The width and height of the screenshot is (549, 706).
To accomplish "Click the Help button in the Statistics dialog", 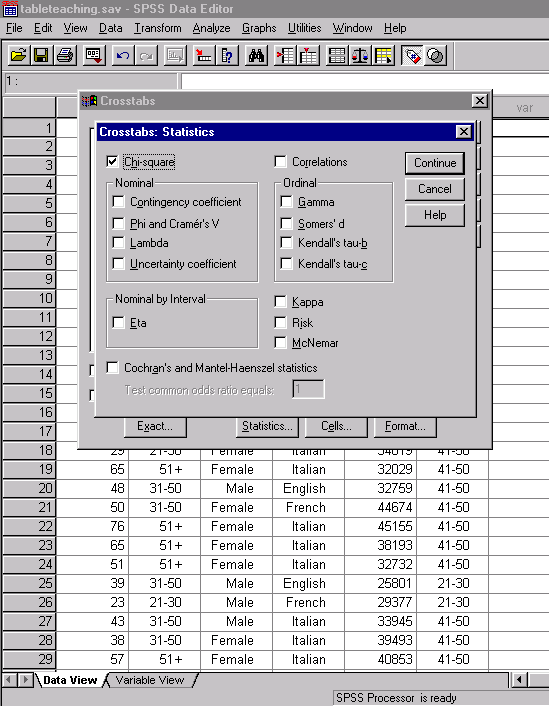I will click(x=435, y=215).
